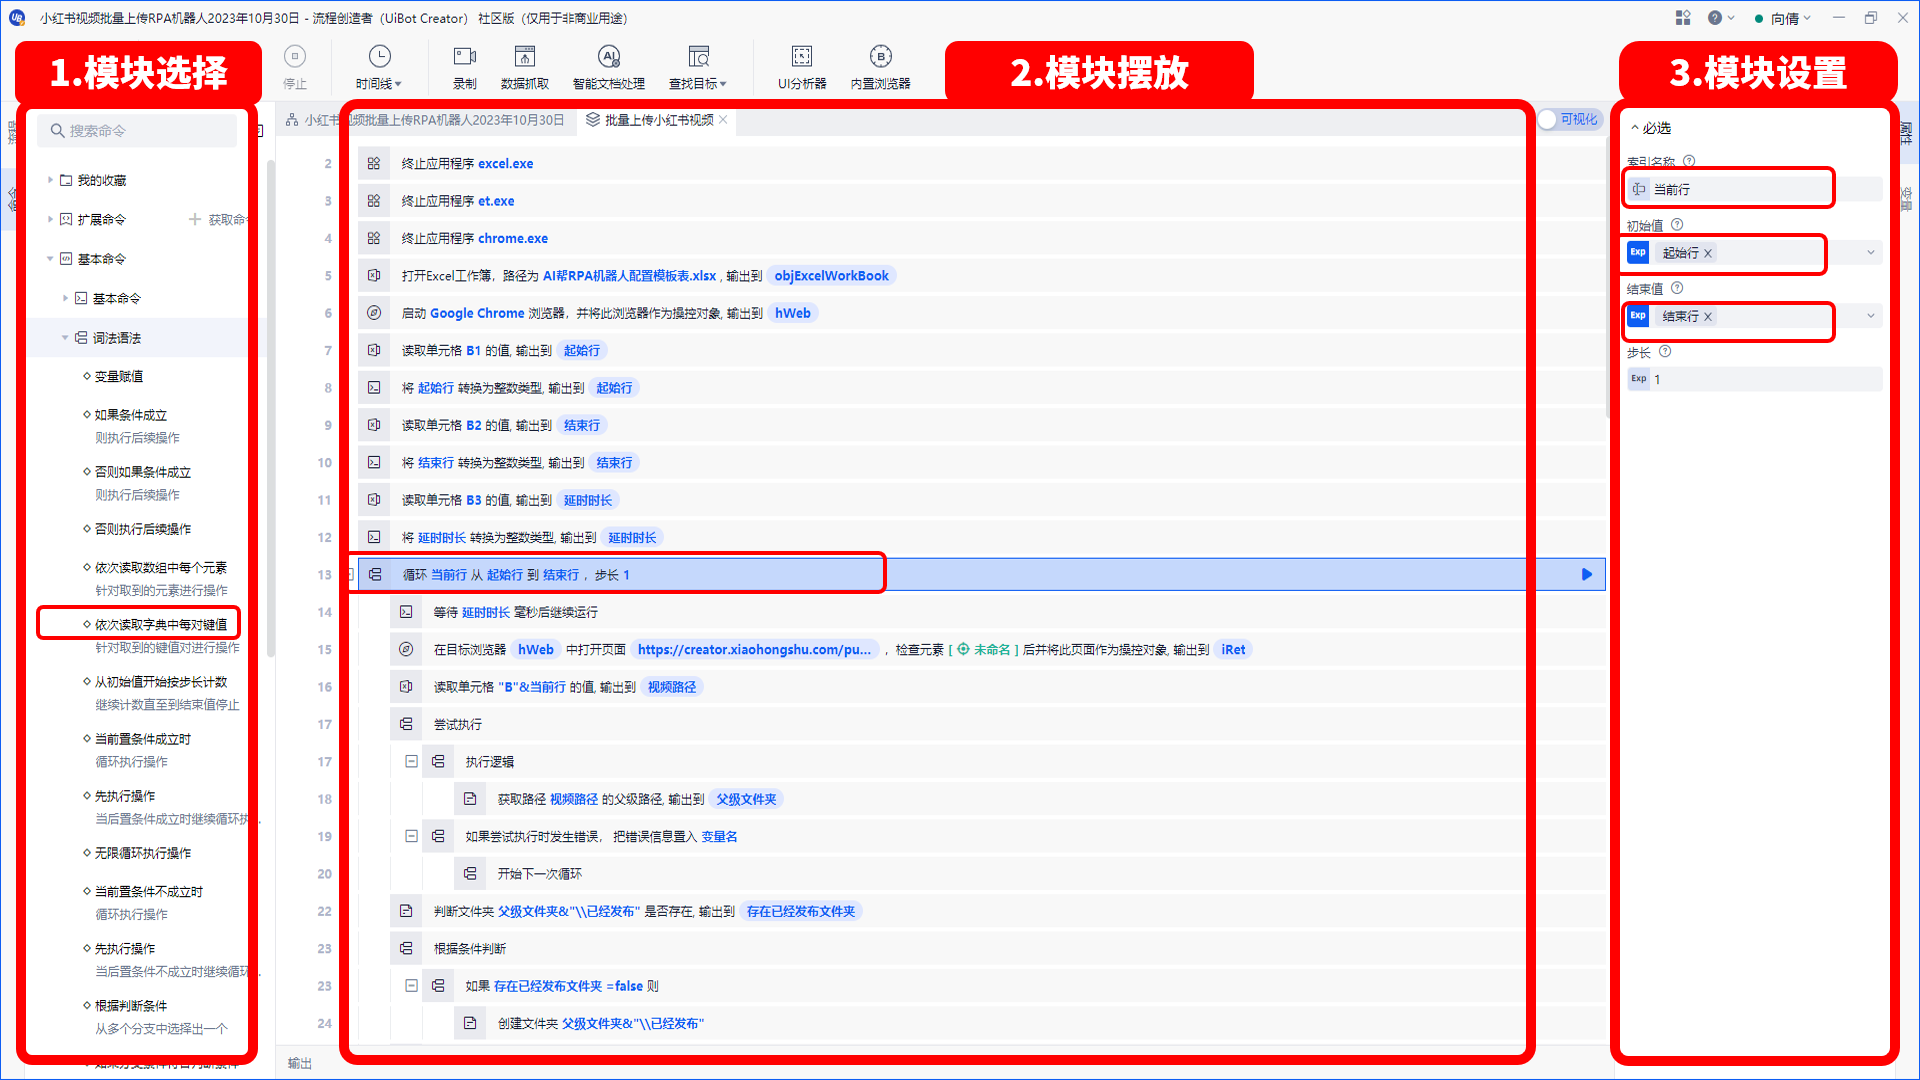Toggle Exp mode on 初始值 field
This screenshot has width=1920, height=1080.
pos(1638,252)
